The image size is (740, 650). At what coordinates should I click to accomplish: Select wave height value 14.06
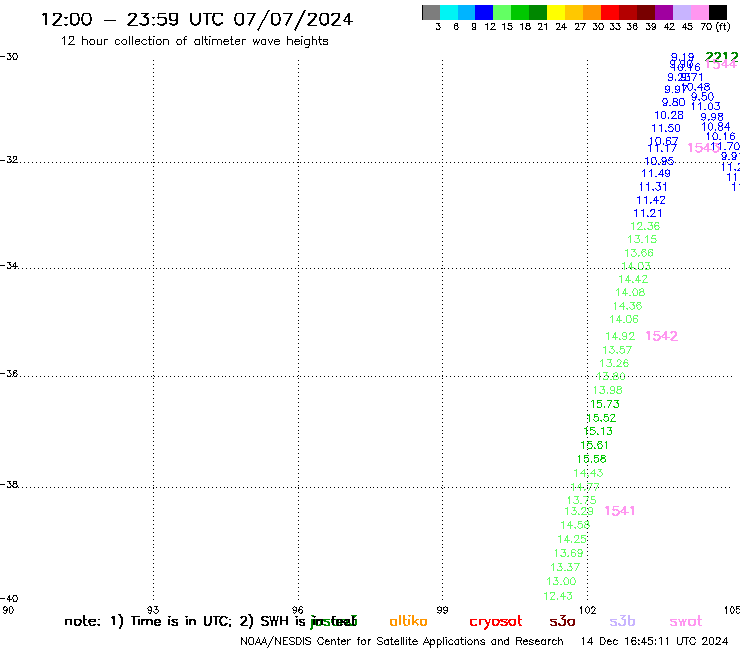point(624,320)
